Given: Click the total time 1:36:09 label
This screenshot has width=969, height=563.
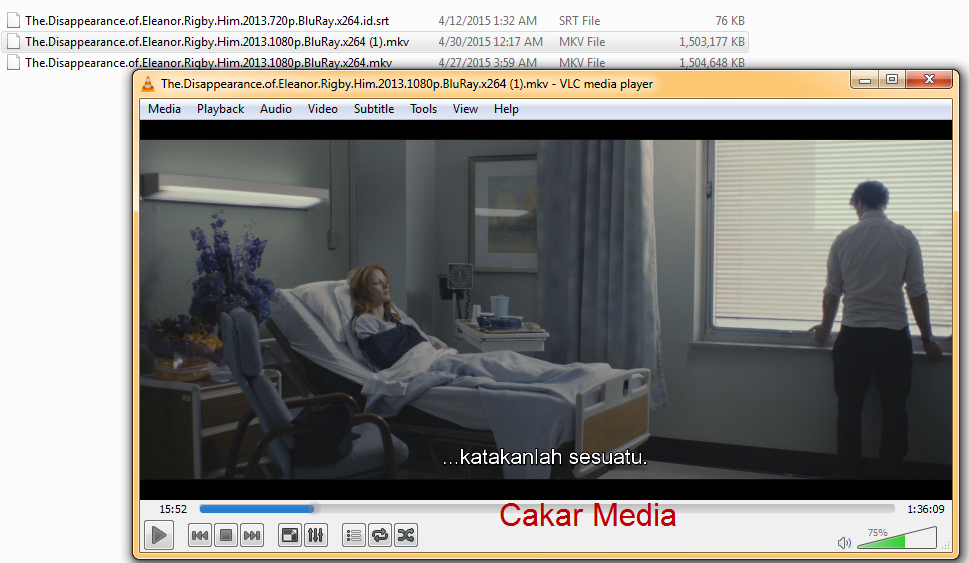Looking at the screenshot, I should point(926,509).
